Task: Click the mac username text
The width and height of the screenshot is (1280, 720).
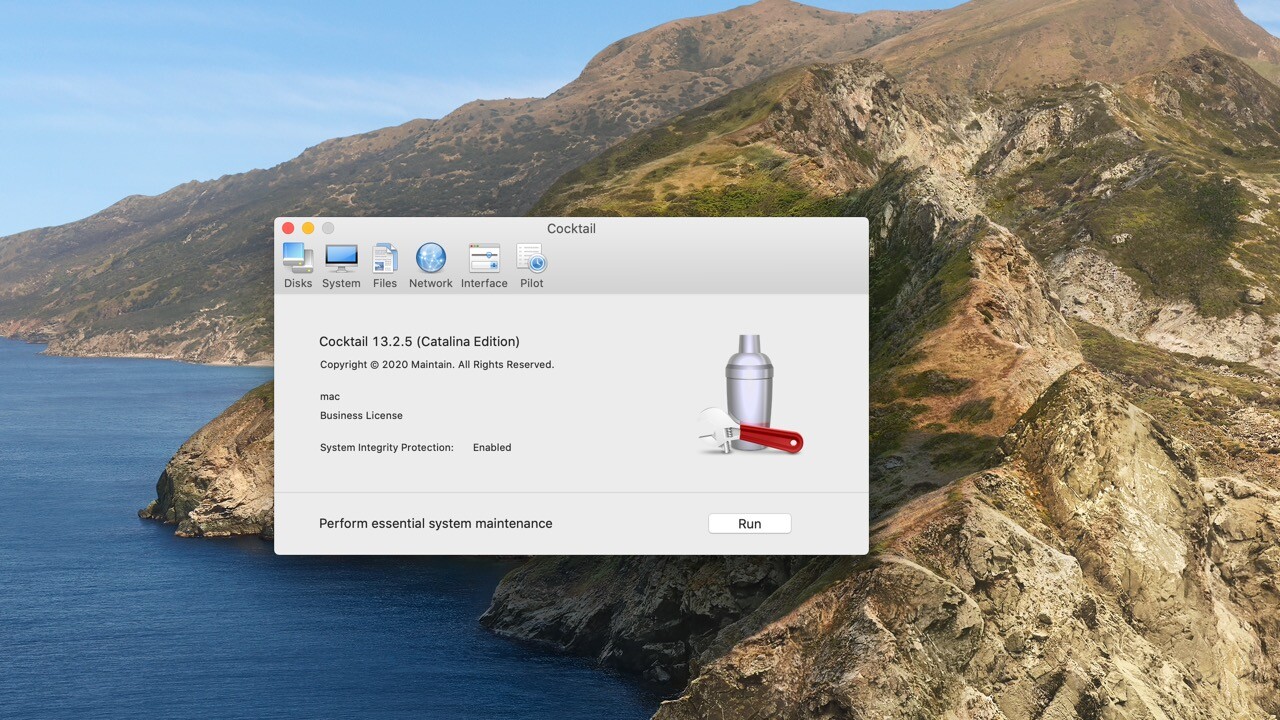Action: point(330,397)
